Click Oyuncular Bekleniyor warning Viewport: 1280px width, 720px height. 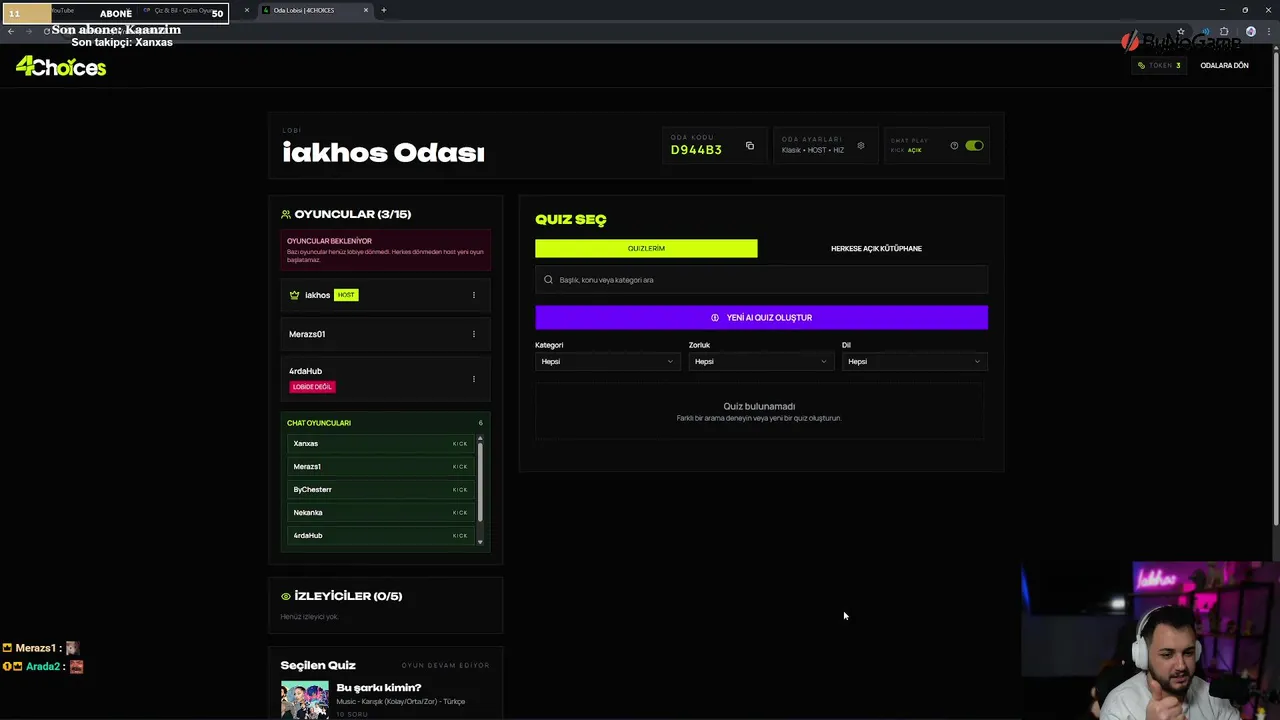(385, 250)
